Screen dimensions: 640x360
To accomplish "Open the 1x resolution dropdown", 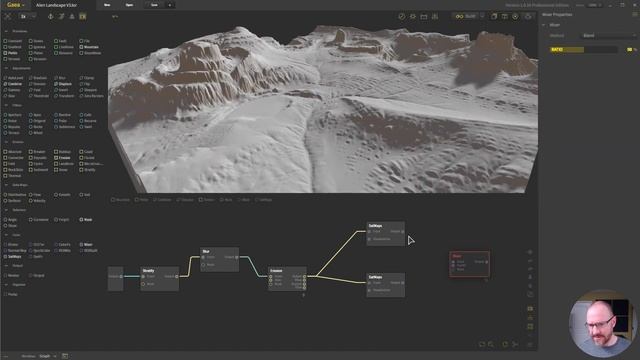I will [27, 16].
